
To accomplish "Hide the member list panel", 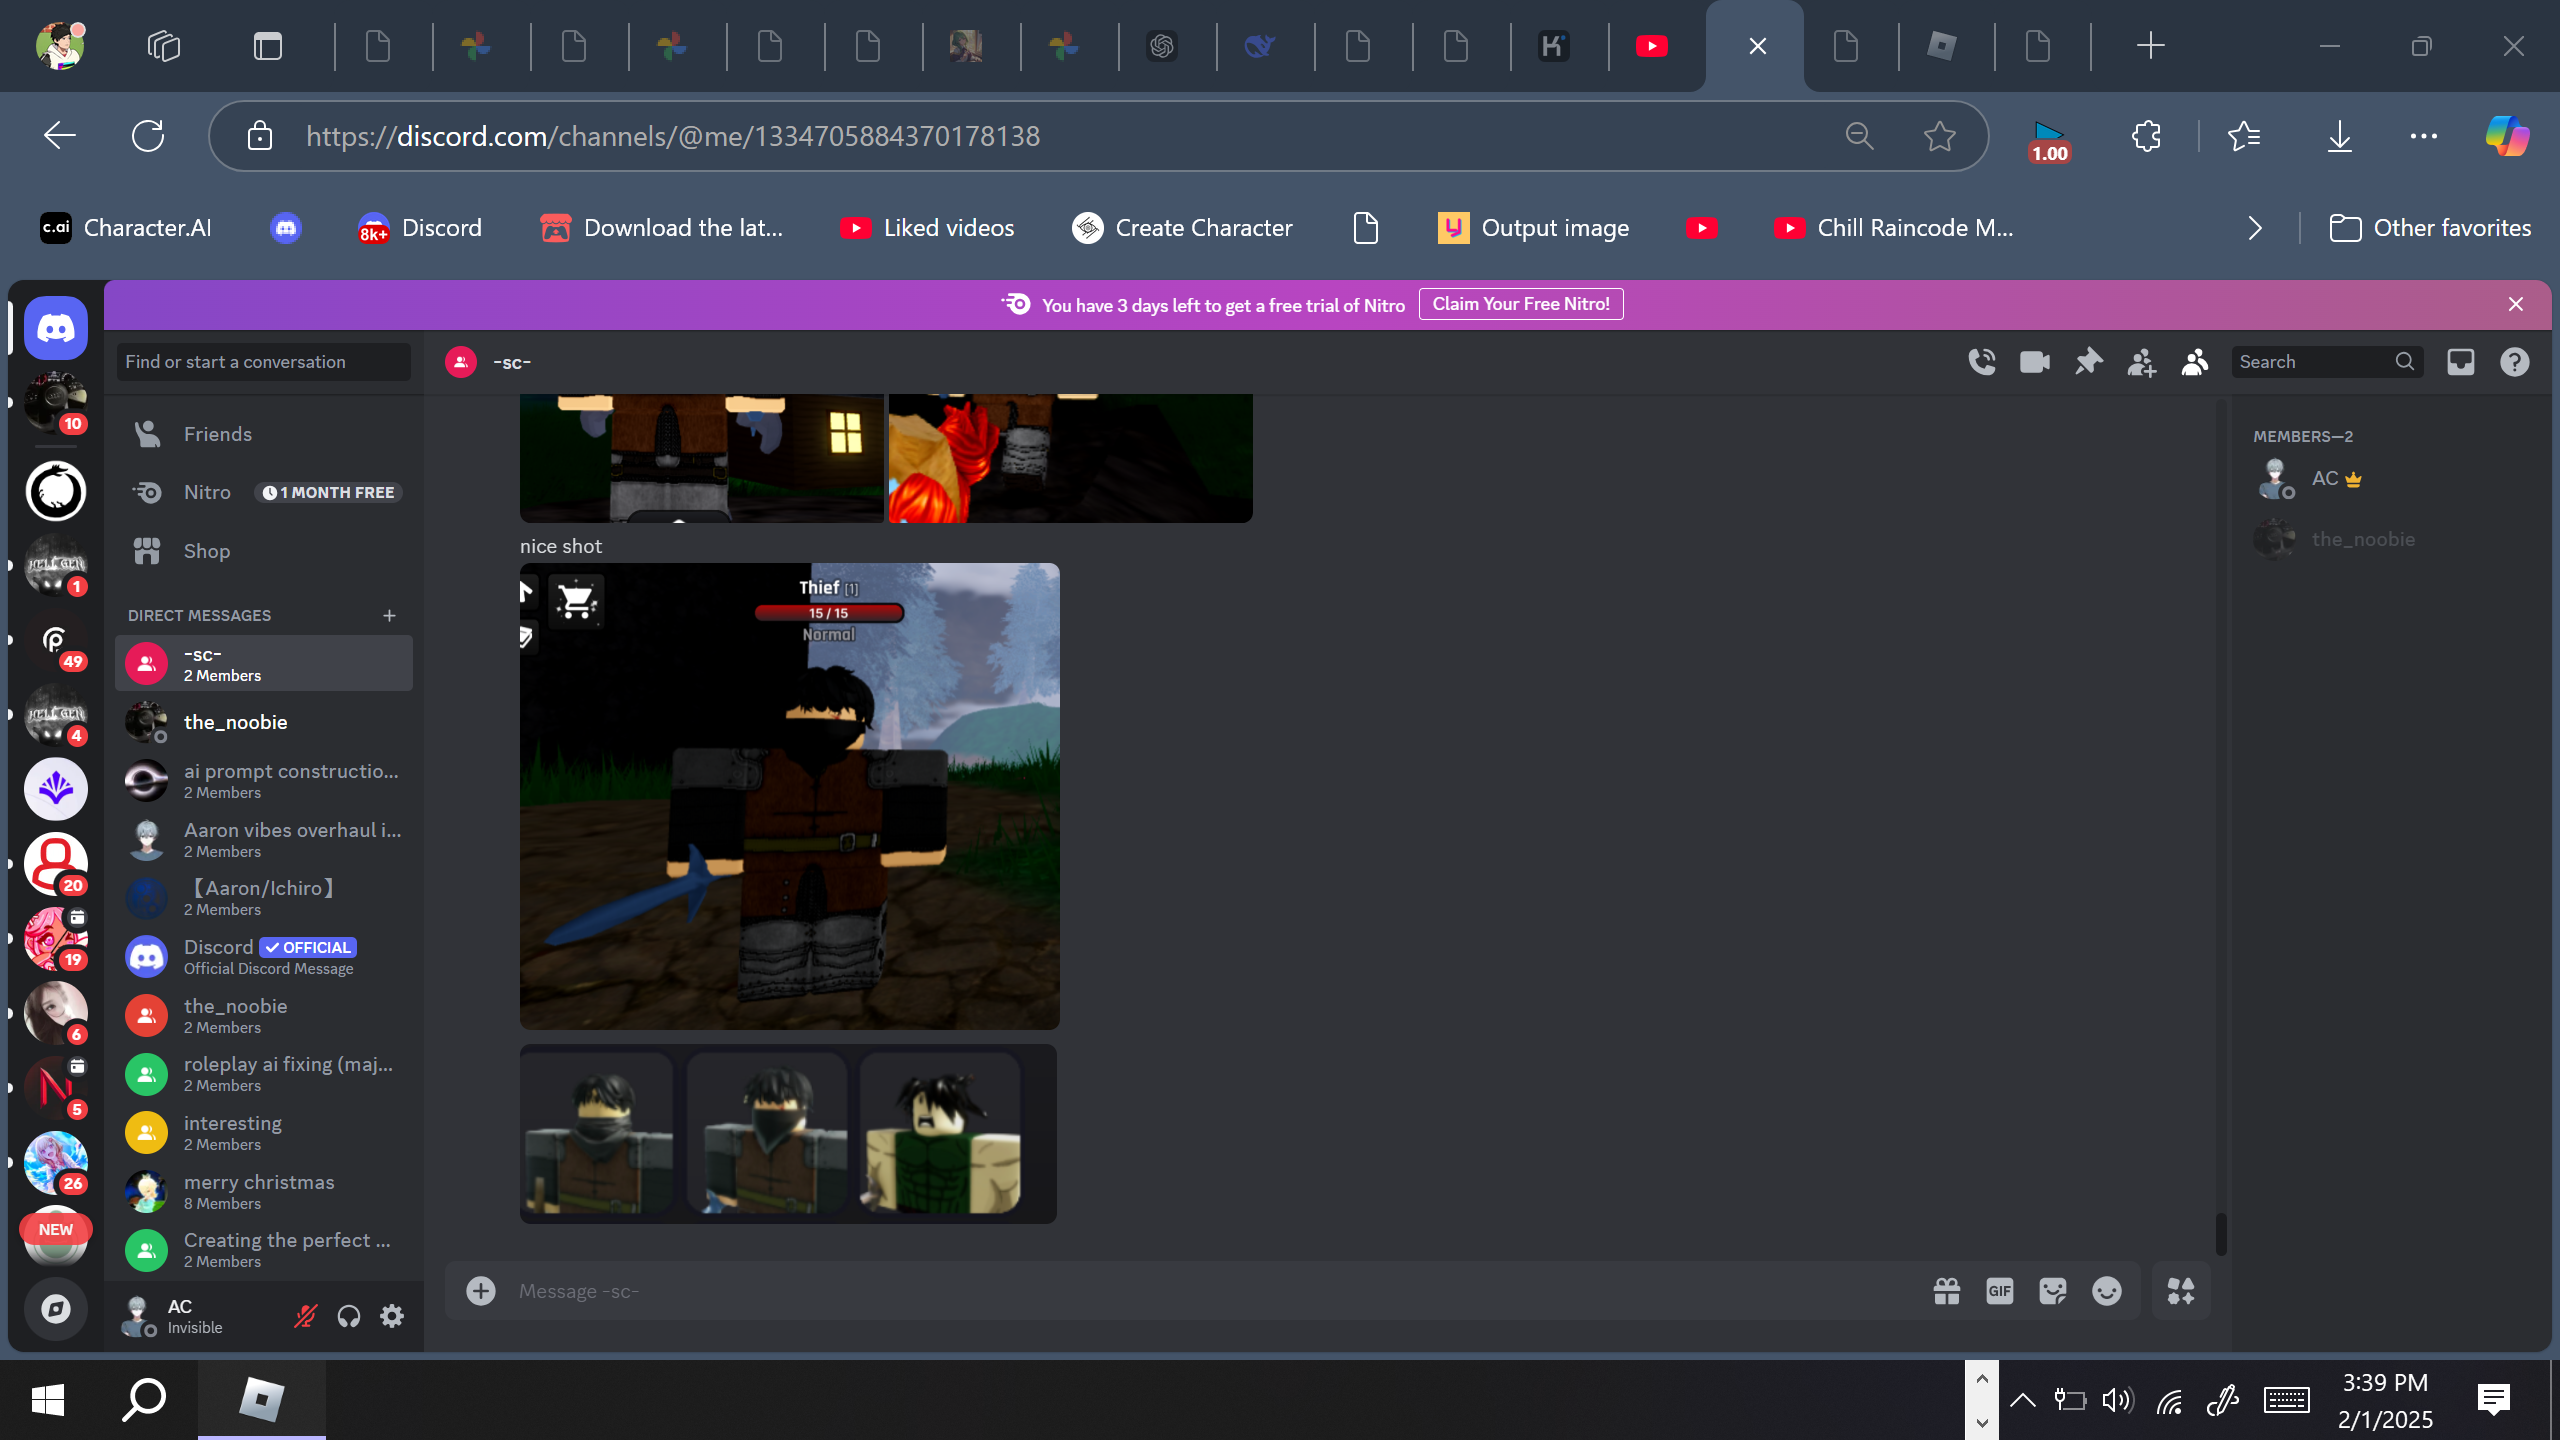I will pos(2194,362).
